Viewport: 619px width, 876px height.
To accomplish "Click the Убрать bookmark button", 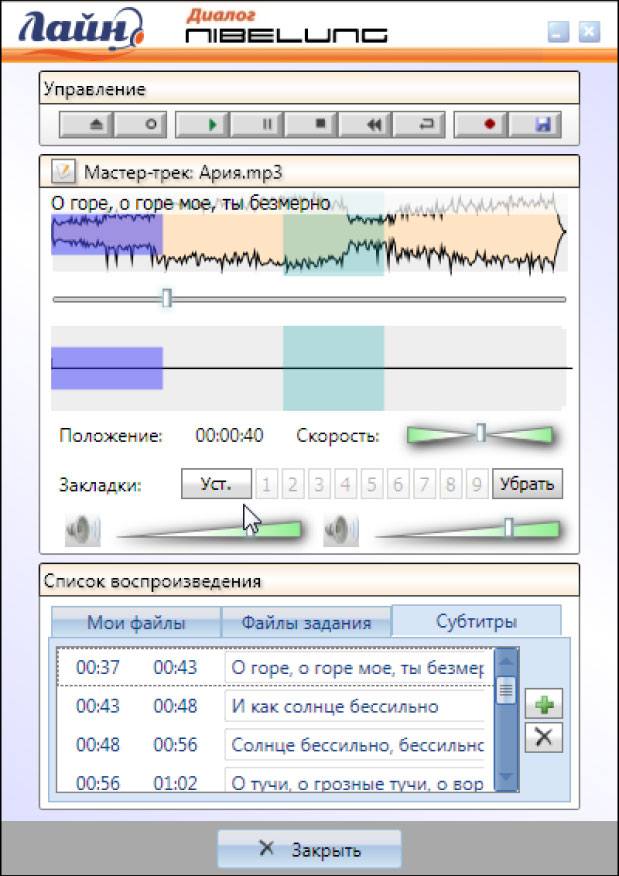I will point(527,484).
